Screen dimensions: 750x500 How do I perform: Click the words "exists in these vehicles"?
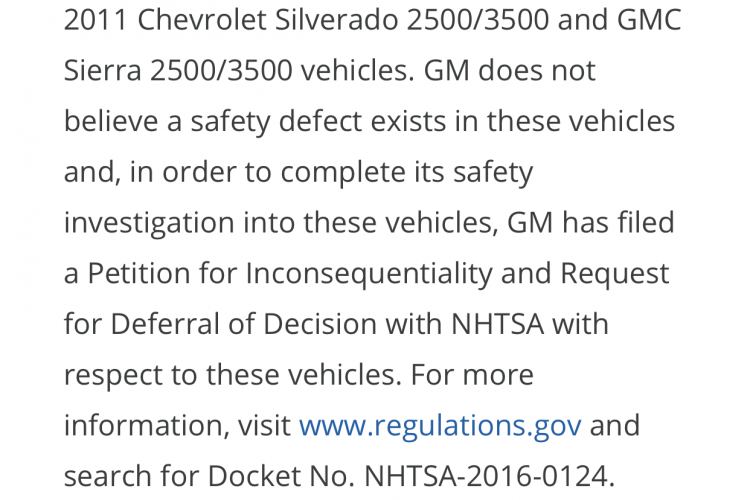point(523,122)
